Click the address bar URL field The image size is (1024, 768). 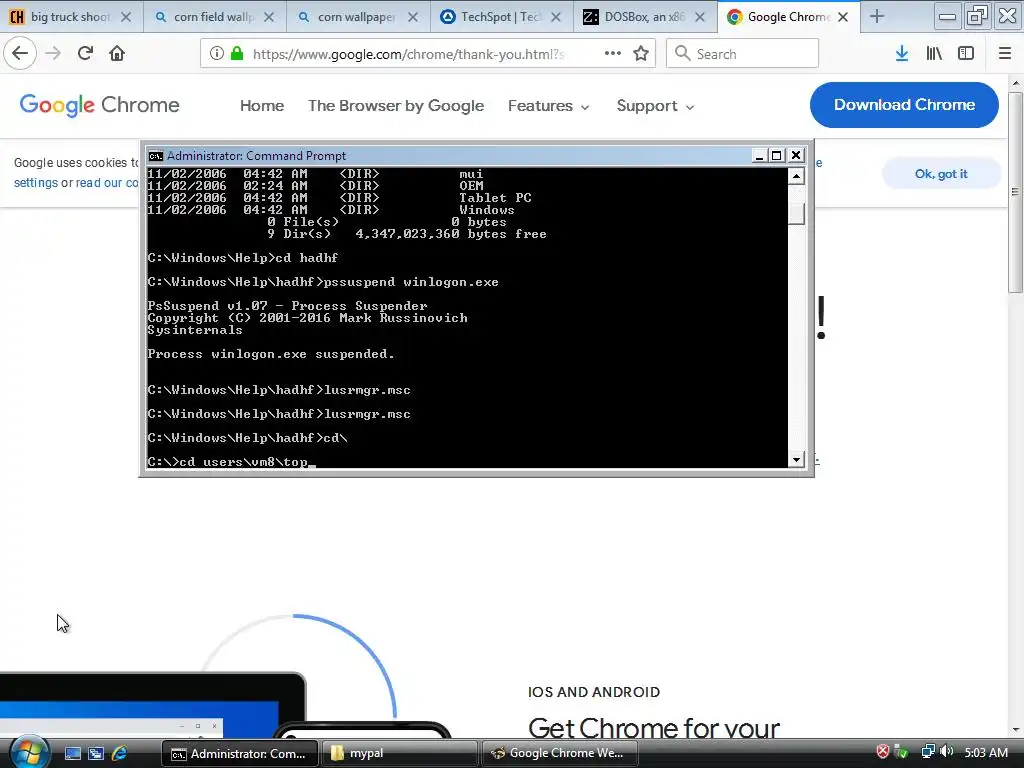408,54
